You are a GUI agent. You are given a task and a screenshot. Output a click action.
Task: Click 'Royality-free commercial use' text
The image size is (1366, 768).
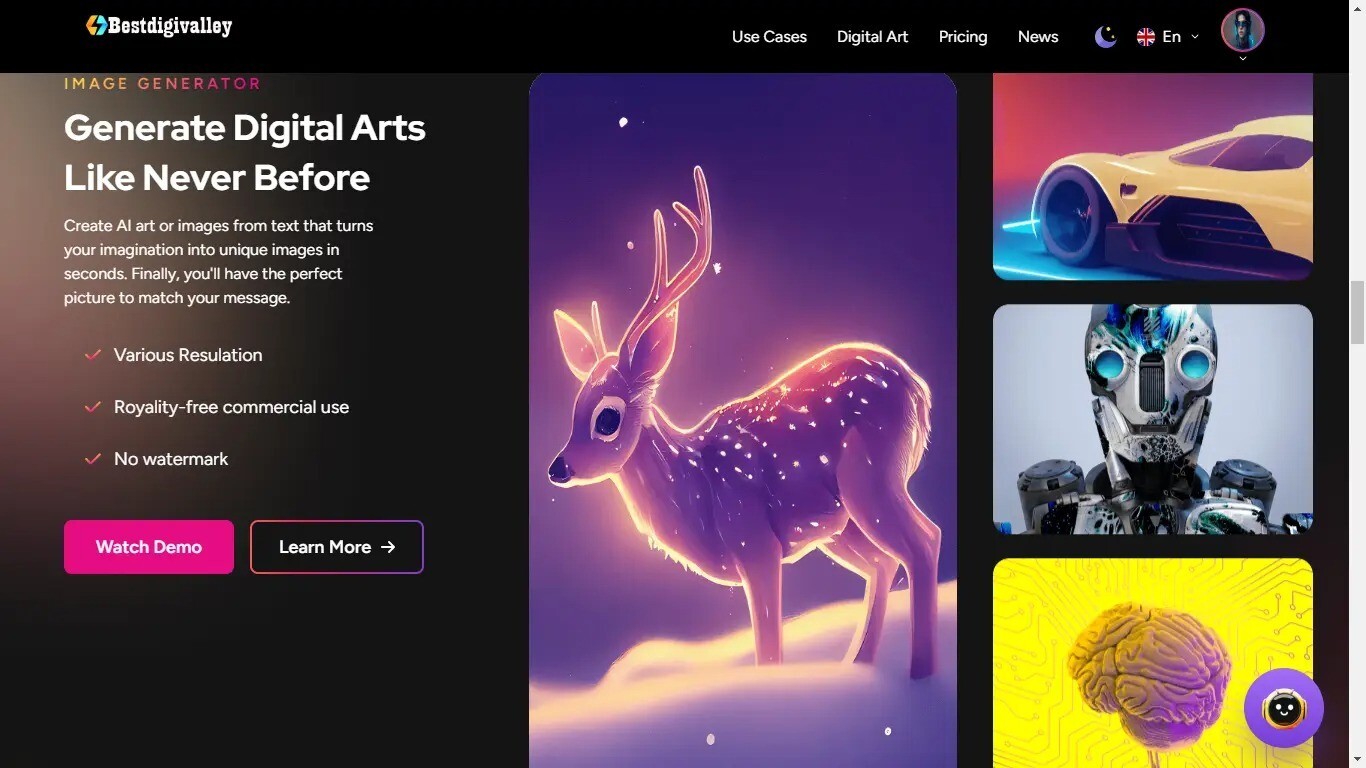click(231, 407)
